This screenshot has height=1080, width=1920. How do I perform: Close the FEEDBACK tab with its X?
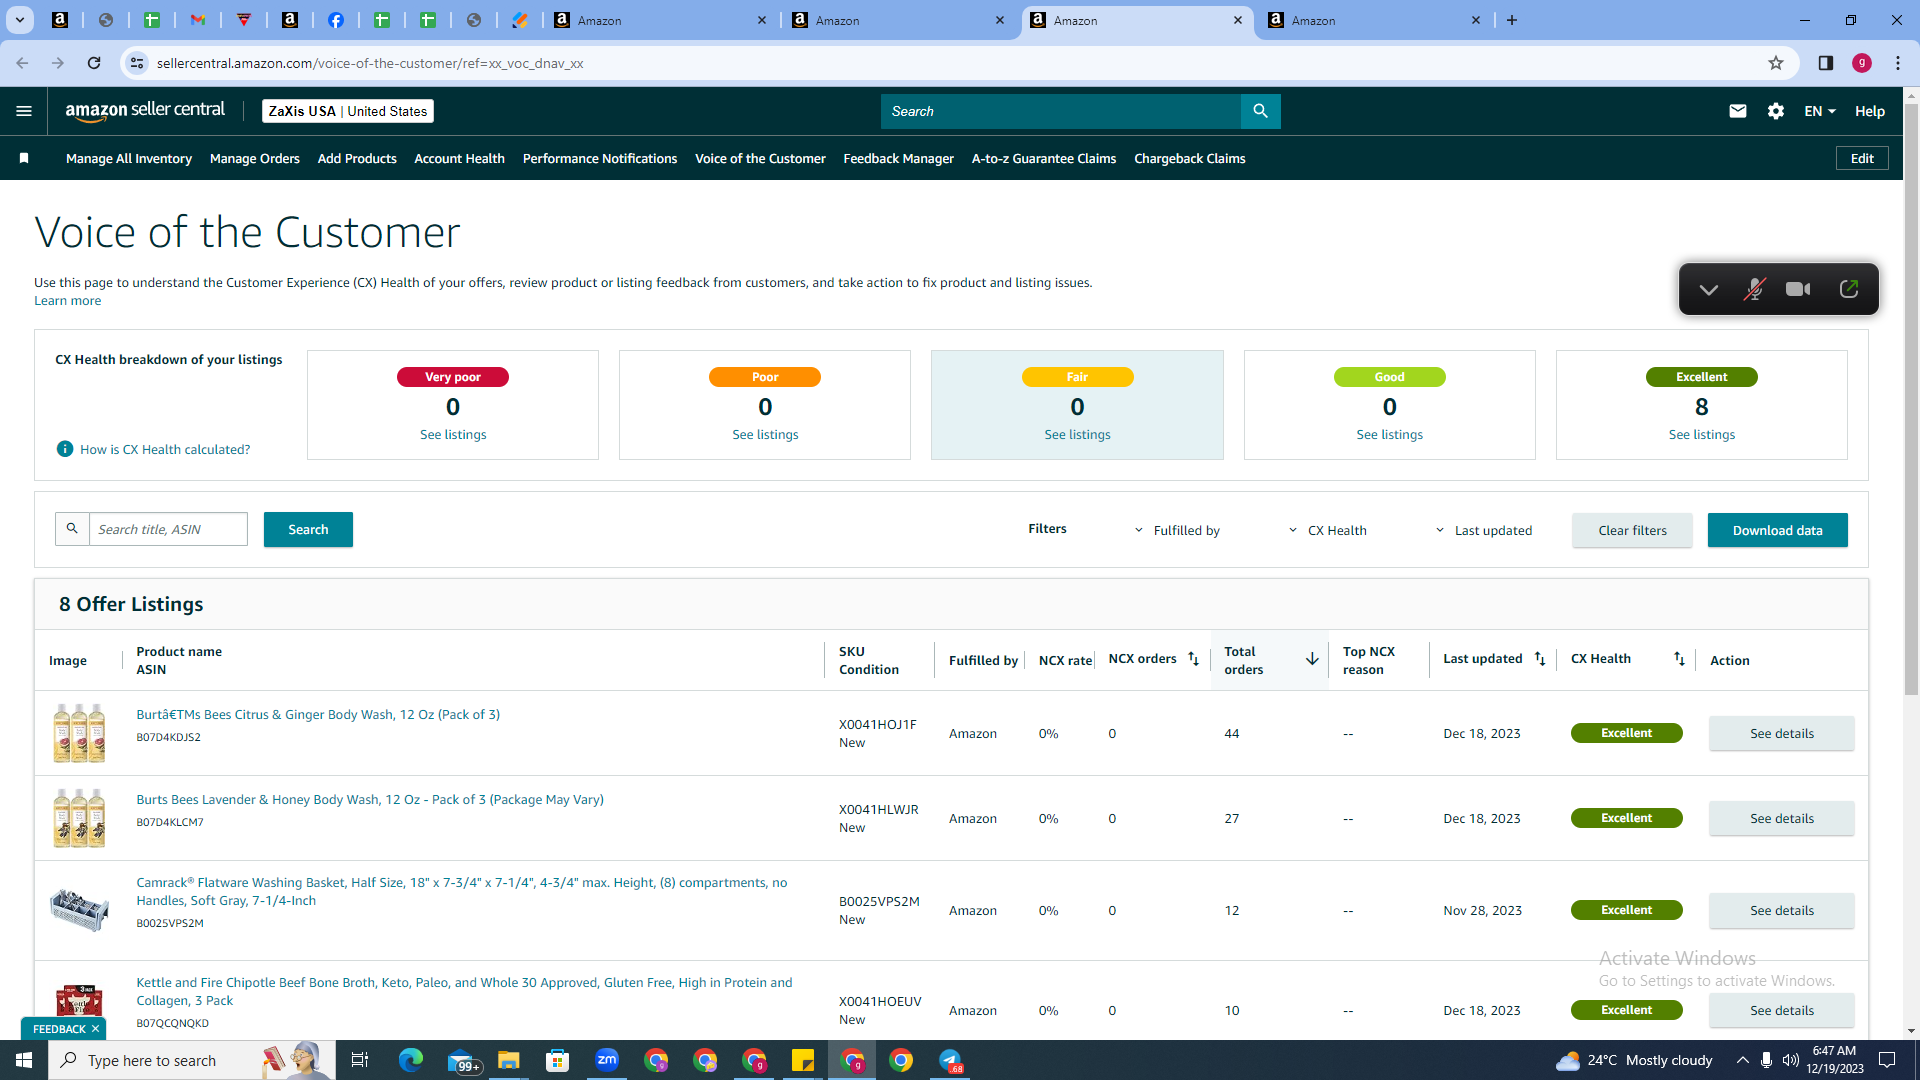point(95,1029)
